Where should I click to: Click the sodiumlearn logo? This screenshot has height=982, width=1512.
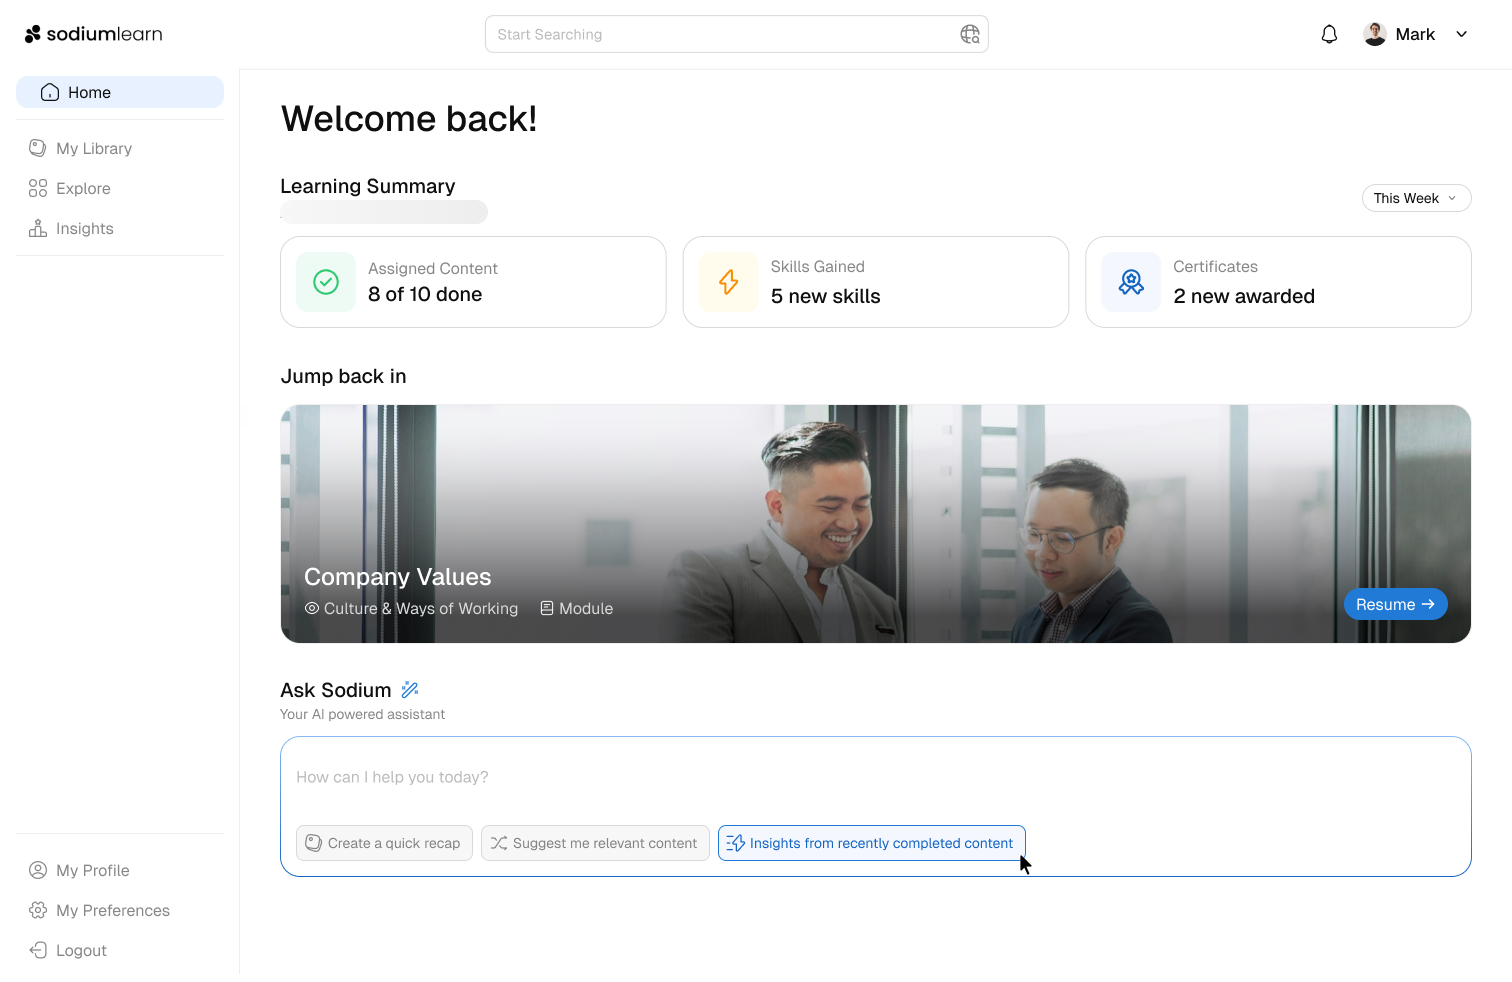point(93,34)
